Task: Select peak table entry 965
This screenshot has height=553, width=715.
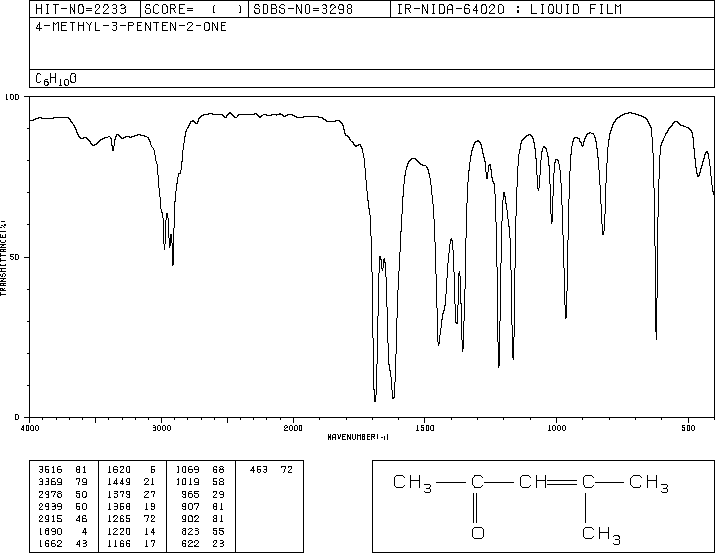Action: [x=203, y=494]
